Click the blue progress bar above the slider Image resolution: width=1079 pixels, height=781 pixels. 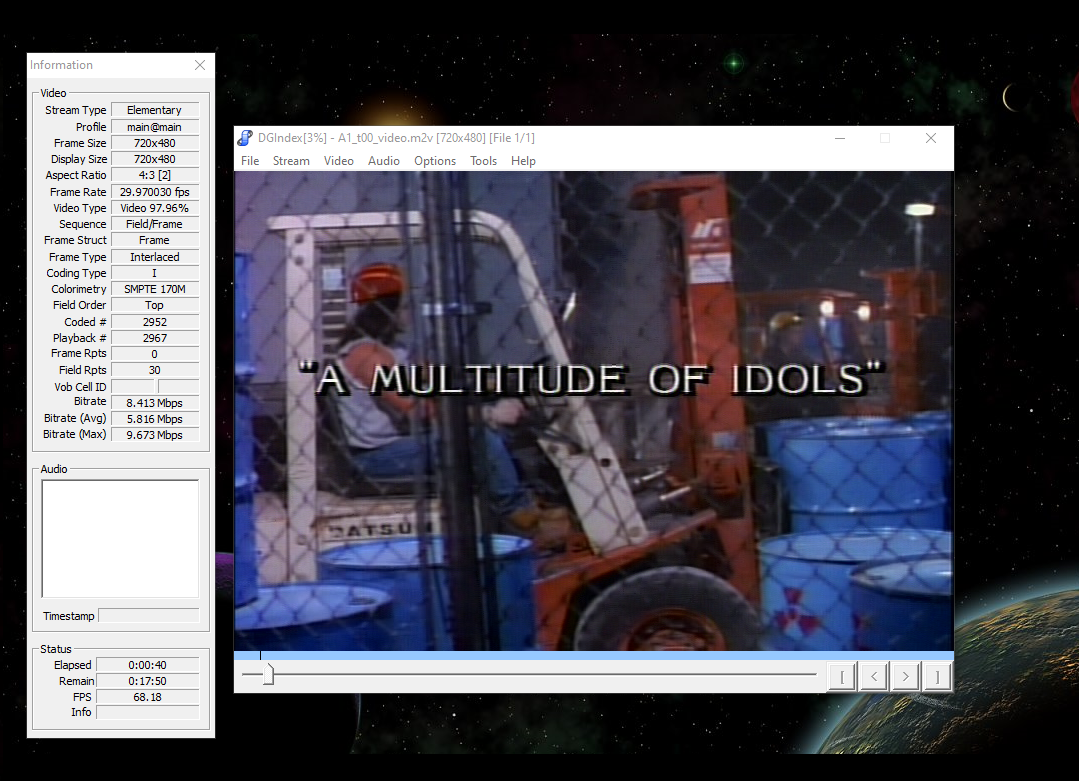point(594,655)
